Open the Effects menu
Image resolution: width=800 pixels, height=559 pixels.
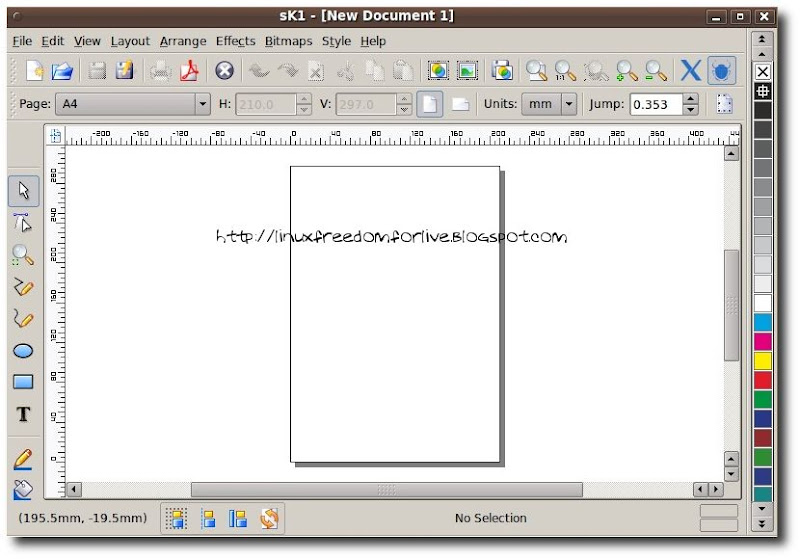(x=235, y=41)
